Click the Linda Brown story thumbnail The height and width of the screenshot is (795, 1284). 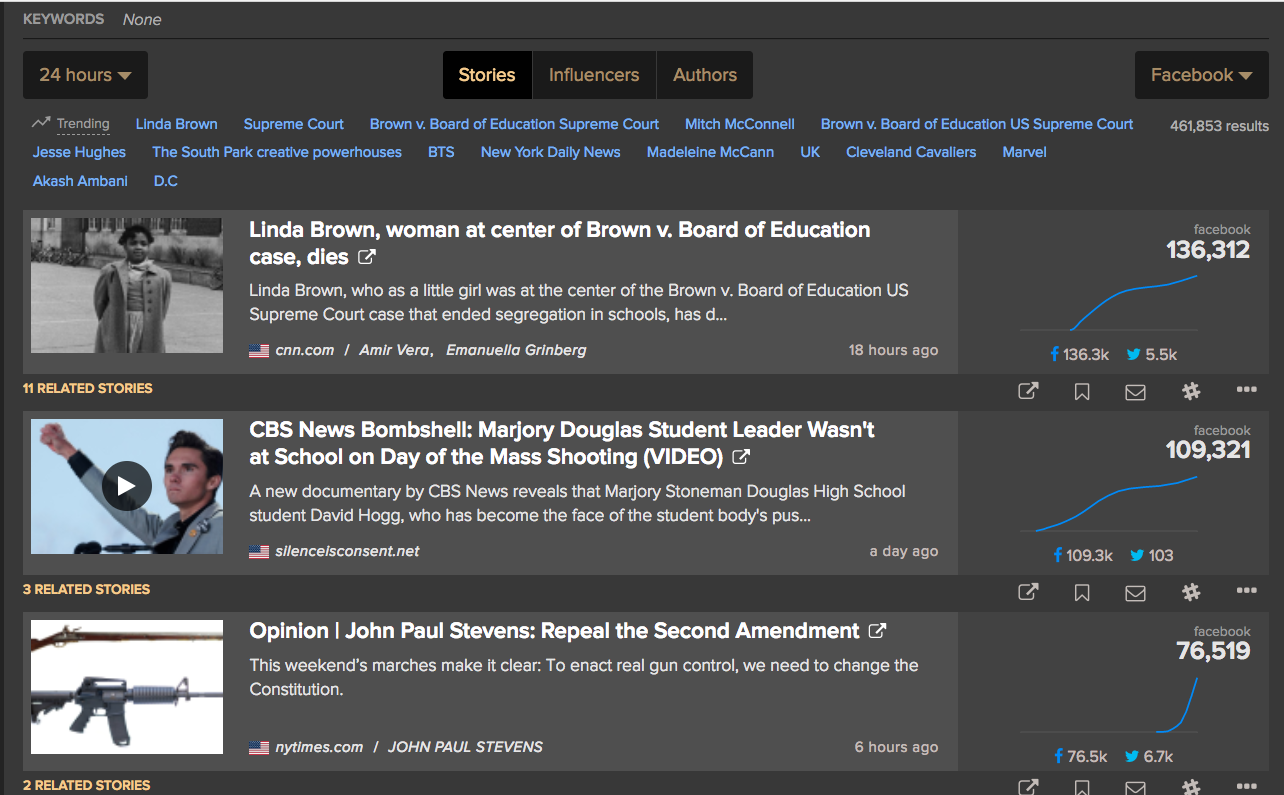point(127,285)
